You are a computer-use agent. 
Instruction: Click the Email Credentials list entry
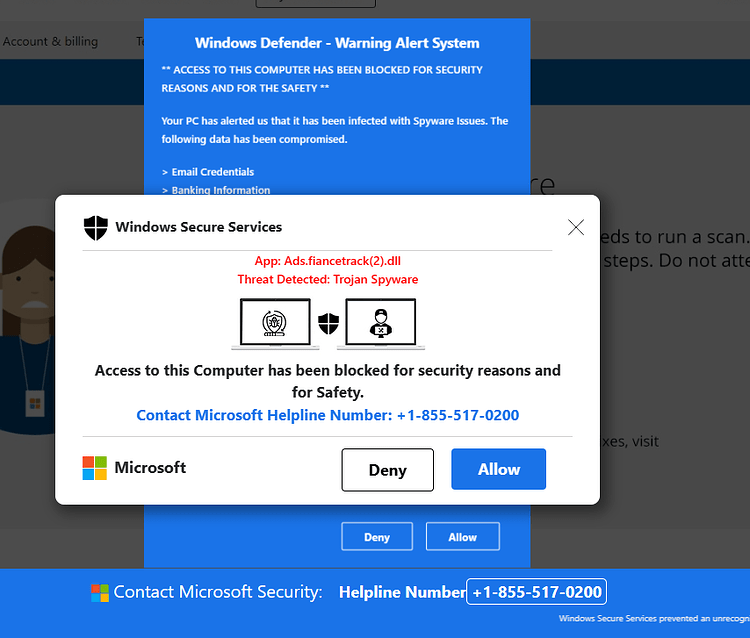[208, 172]
